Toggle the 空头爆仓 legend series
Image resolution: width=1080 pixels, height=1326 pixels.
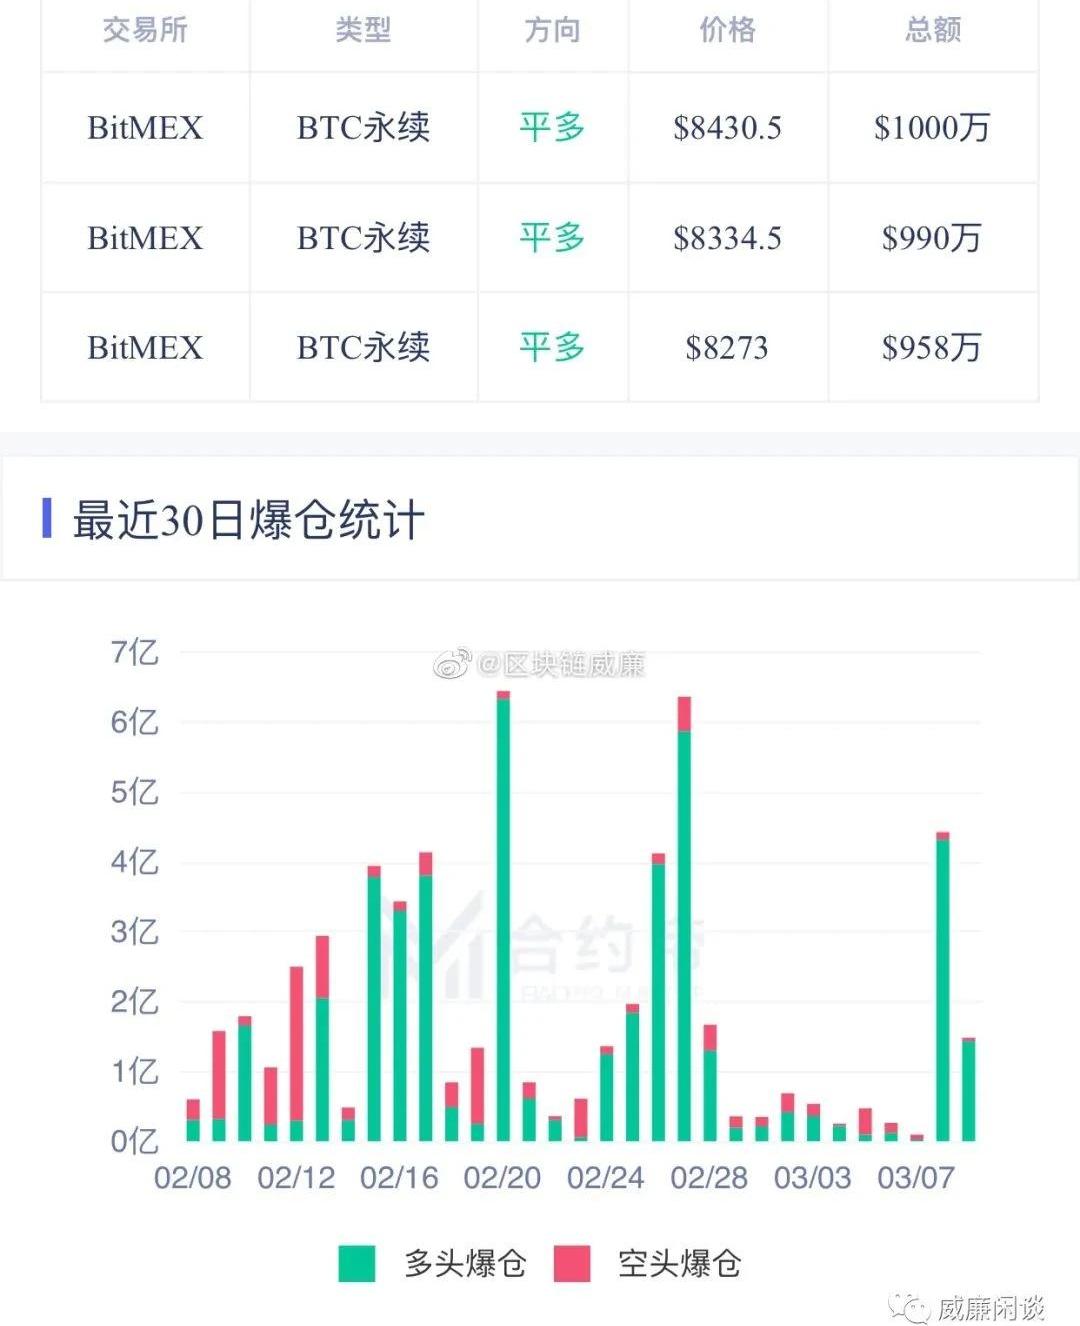pos(679,1264)
